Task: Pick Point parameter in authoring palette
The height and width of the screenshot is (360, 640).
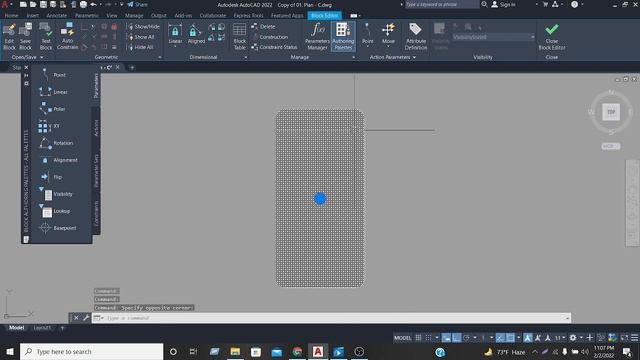Action: 53,75
